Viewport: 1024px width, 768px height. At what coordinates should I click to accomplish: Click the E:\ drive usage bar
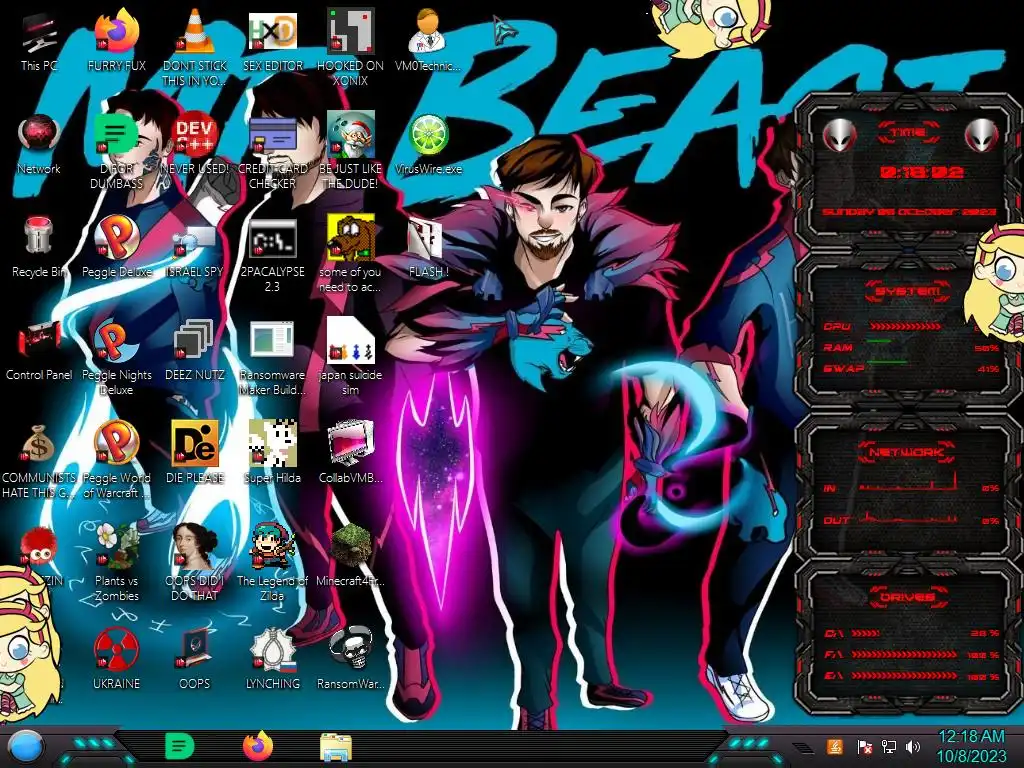click(904, 676)
